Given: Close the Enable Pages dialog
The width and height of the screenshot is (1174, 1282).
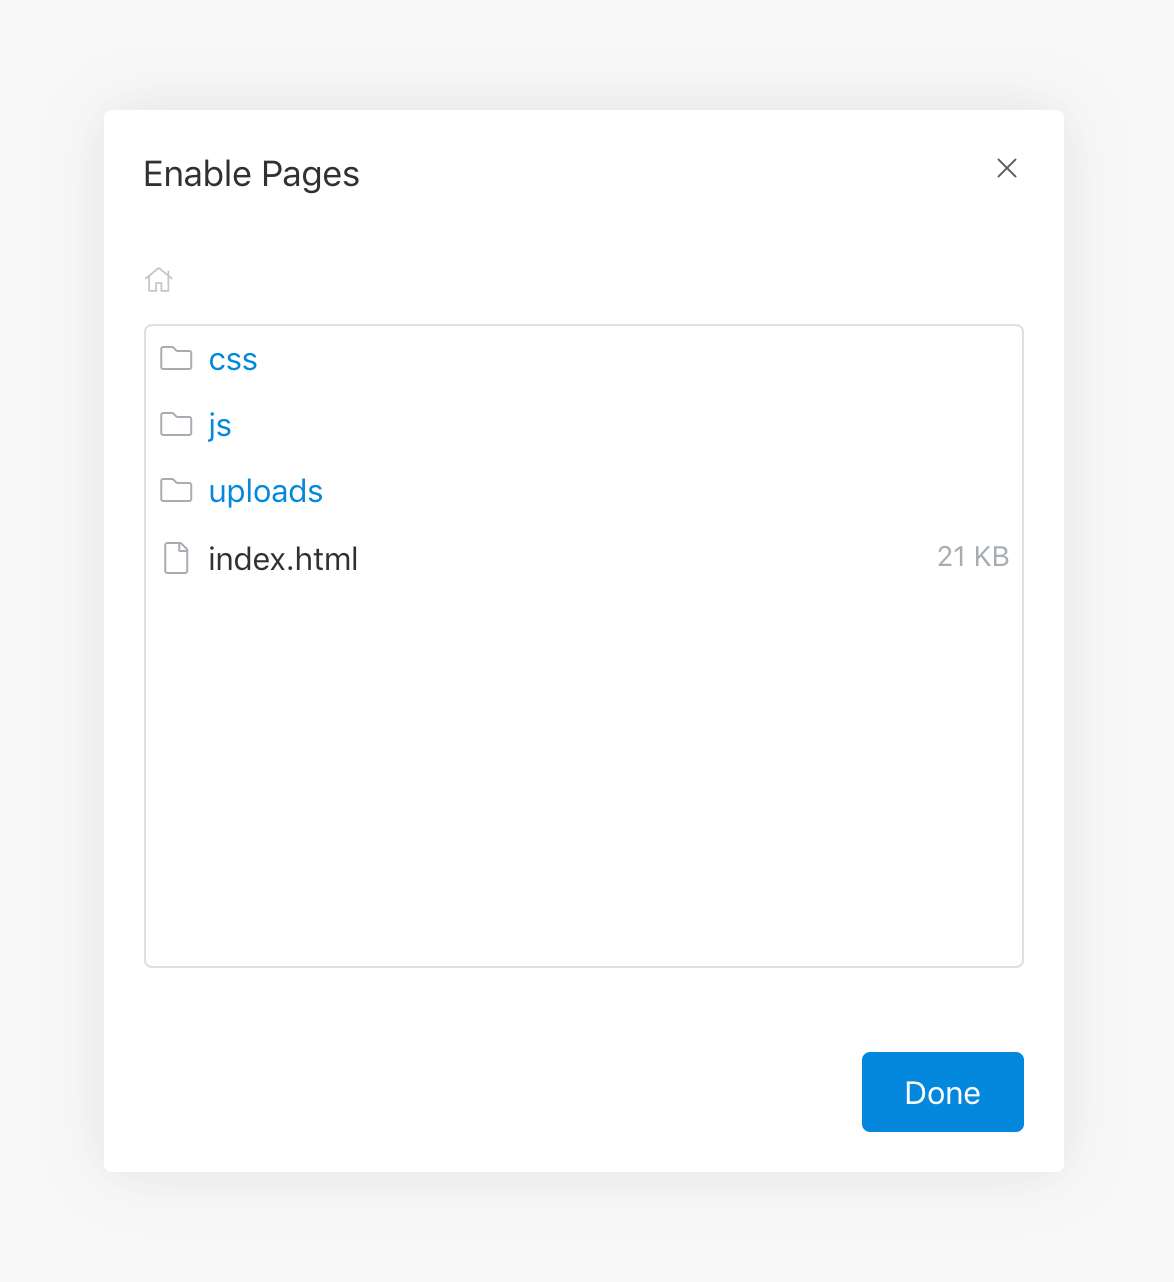Looking at the screenshot, I should tap(1006, 168).
